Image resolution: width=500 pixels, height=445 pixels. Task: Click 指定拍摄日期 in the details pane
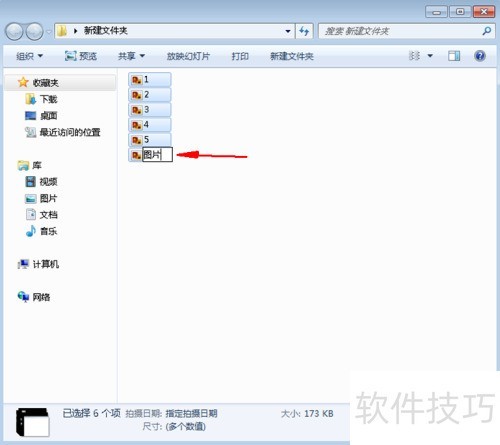point(191,414)
